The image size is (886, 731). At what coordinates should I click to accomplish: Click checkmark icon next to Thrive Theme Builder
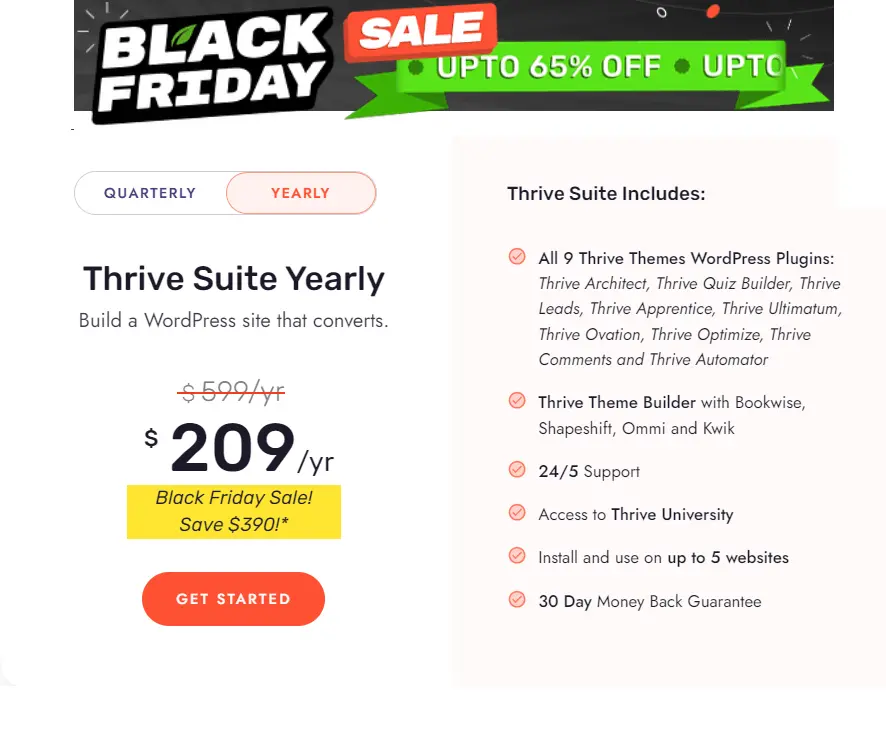point(517,401)
